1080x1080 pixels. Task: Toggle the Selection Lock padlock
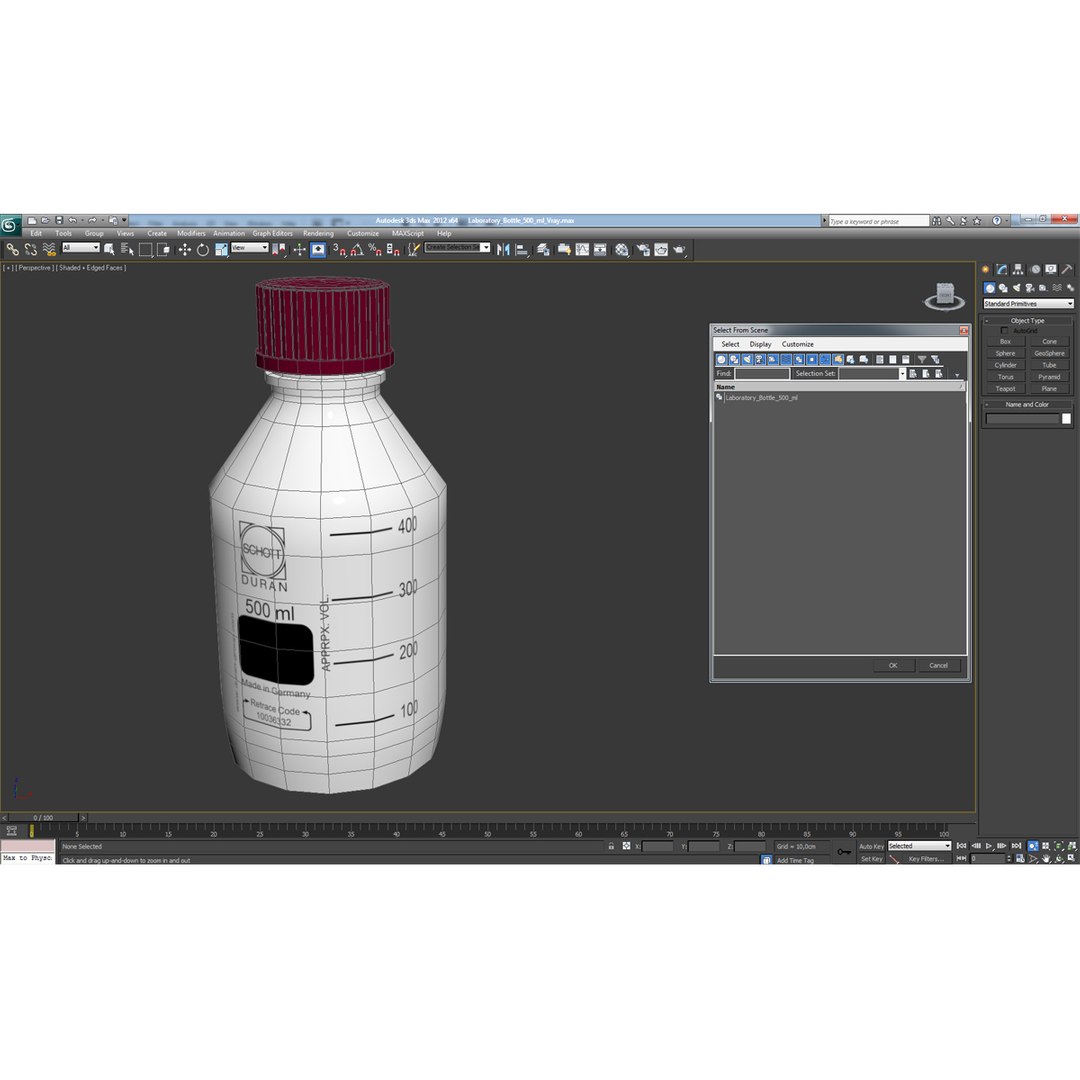click(x=611, y=846)
